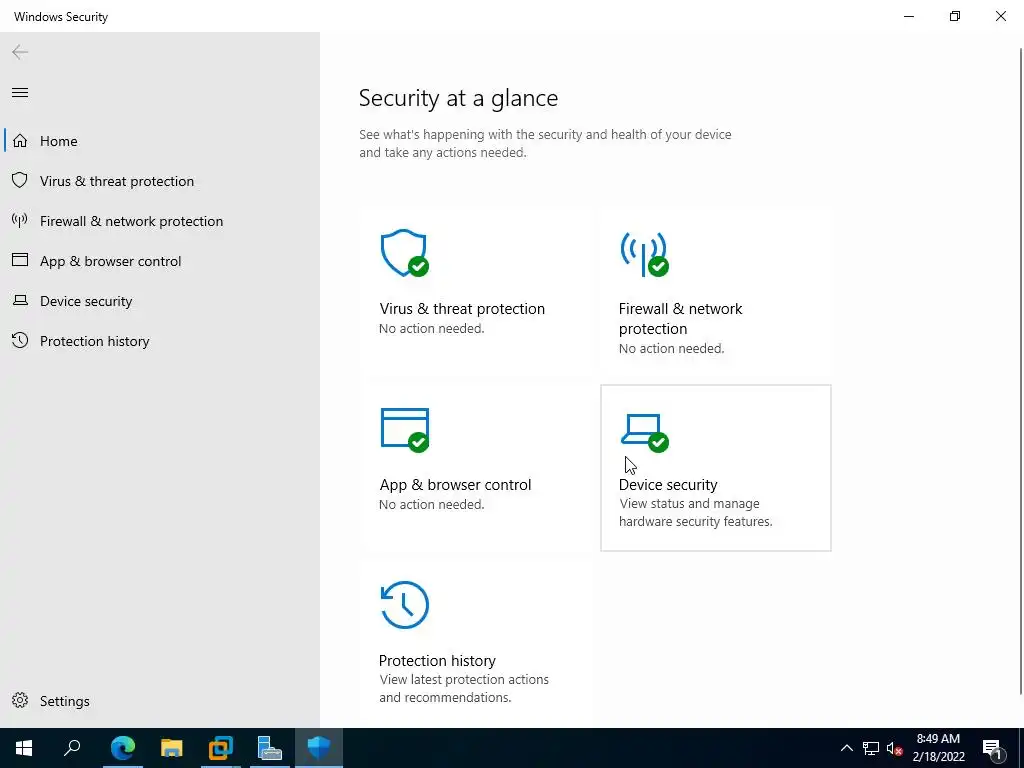
Task: Click the taskbar search magnifier
Action: 72,748
